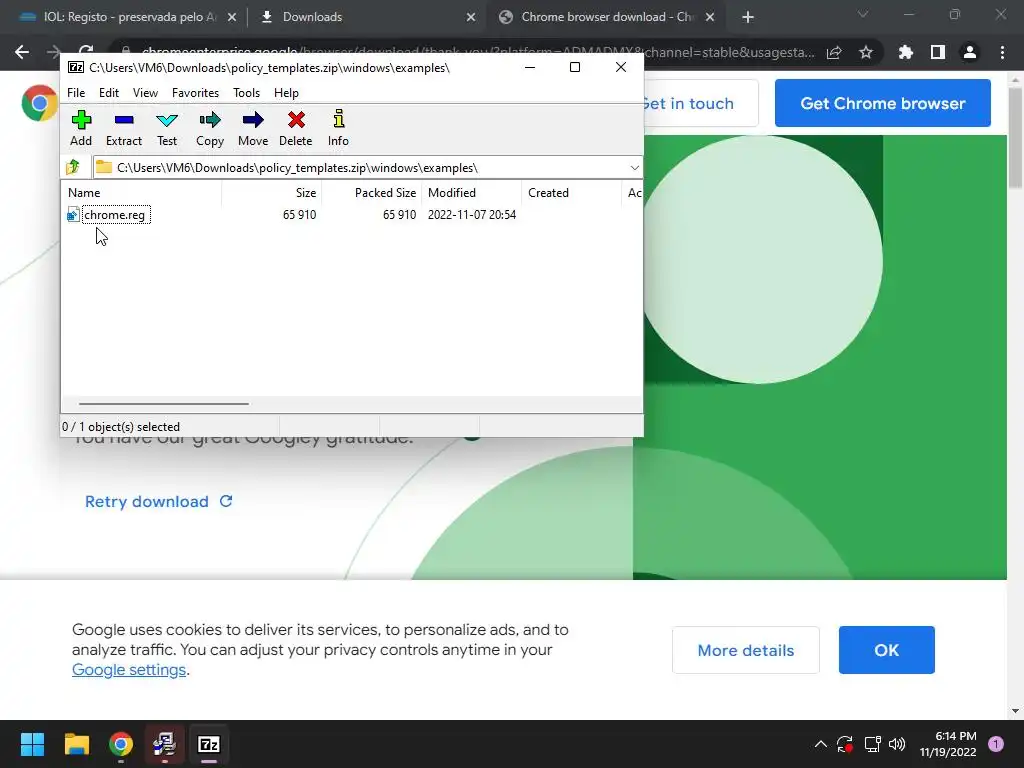Screen dimensions: 1024x768
Task: Click the Retry download link
Action: (159, 502)
